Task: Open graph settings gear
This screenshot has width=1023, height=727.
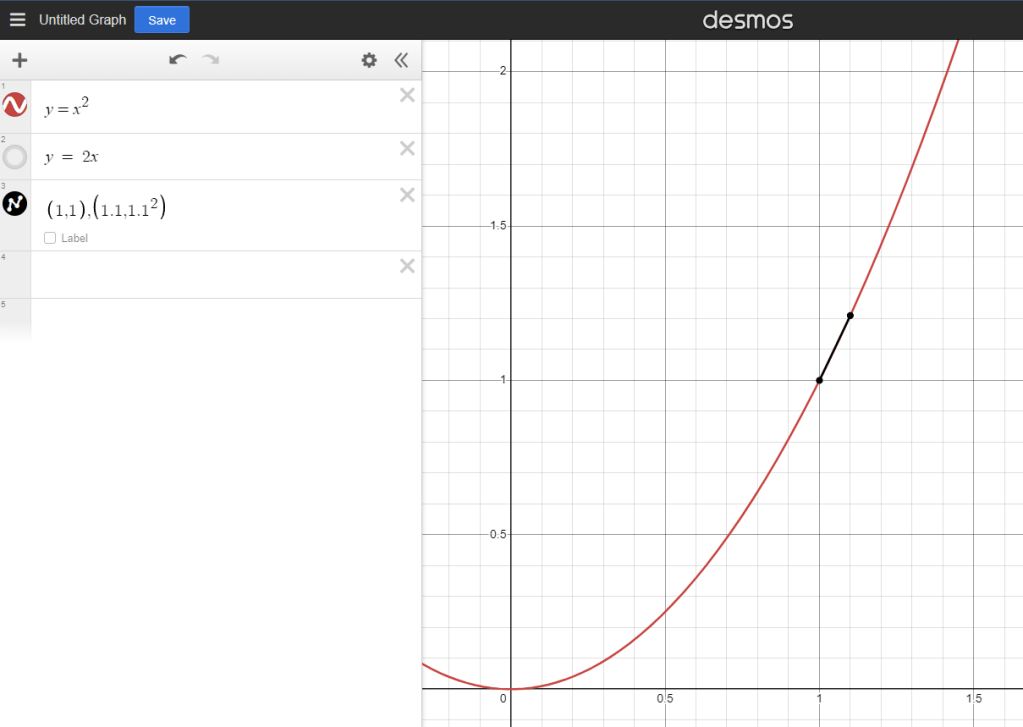Action: (x=369, y=60)
